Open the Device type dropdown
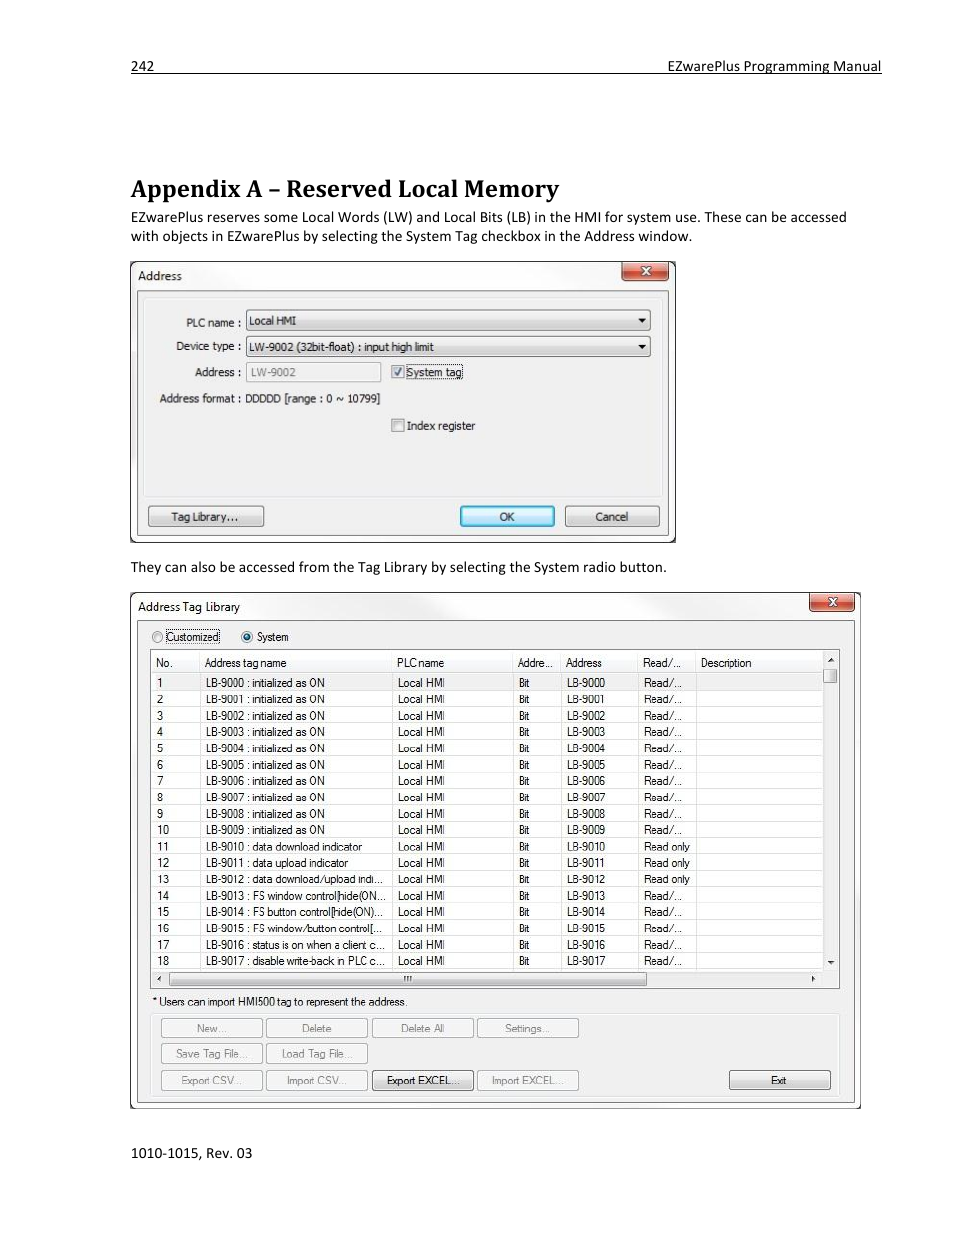Viewport: 954px width, 1235px height. [x=448, y=347]
